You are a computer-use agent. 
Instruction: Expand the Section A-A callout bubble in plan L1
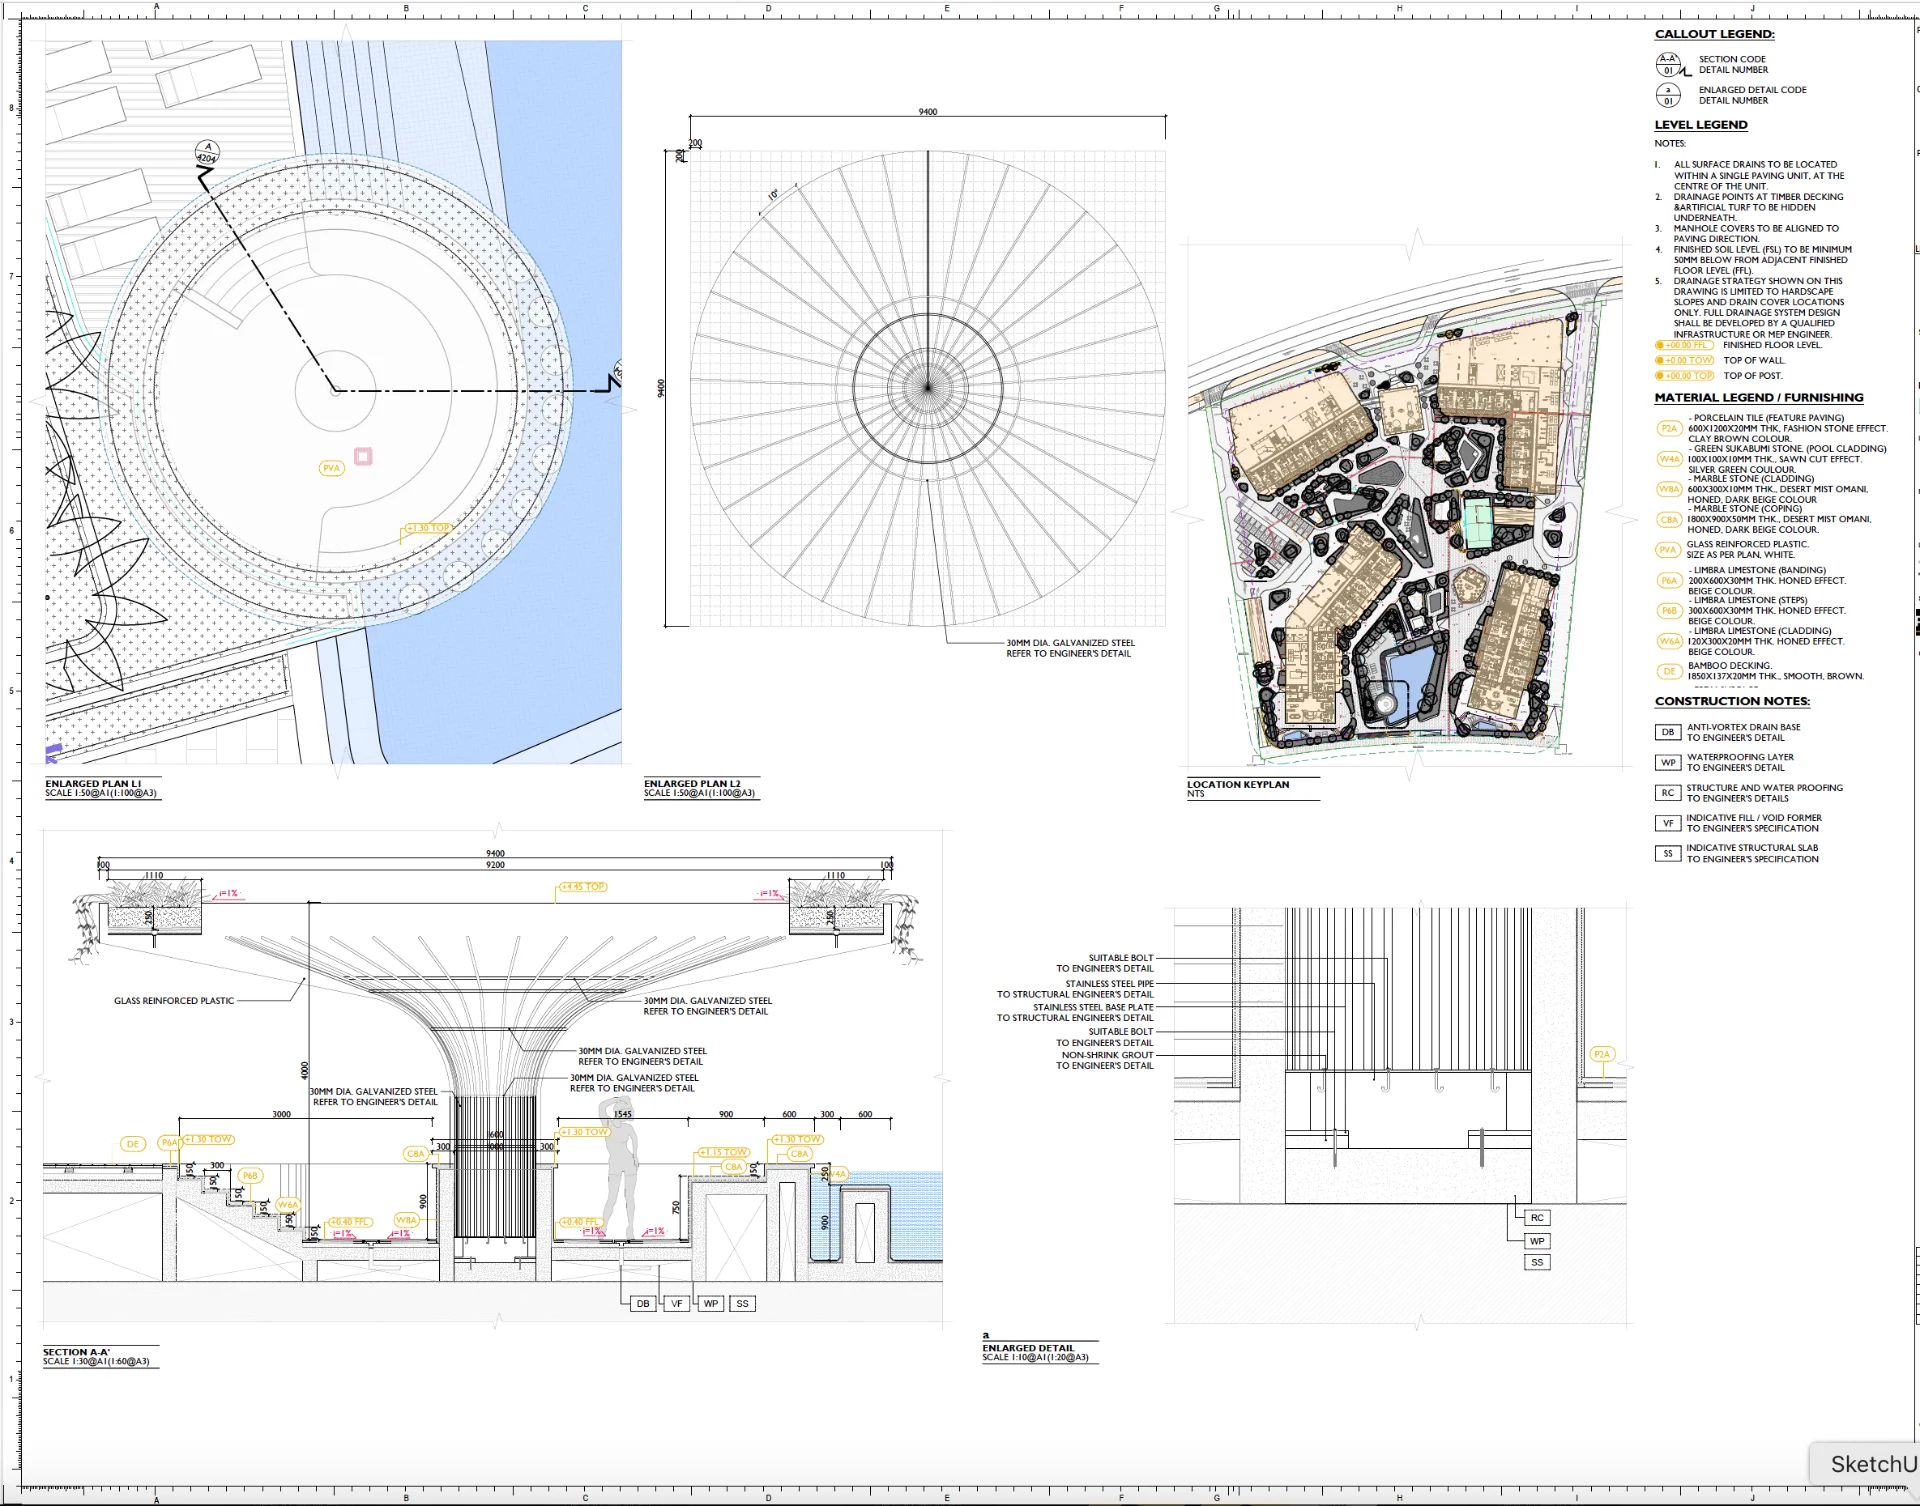(x=206, y=150)
